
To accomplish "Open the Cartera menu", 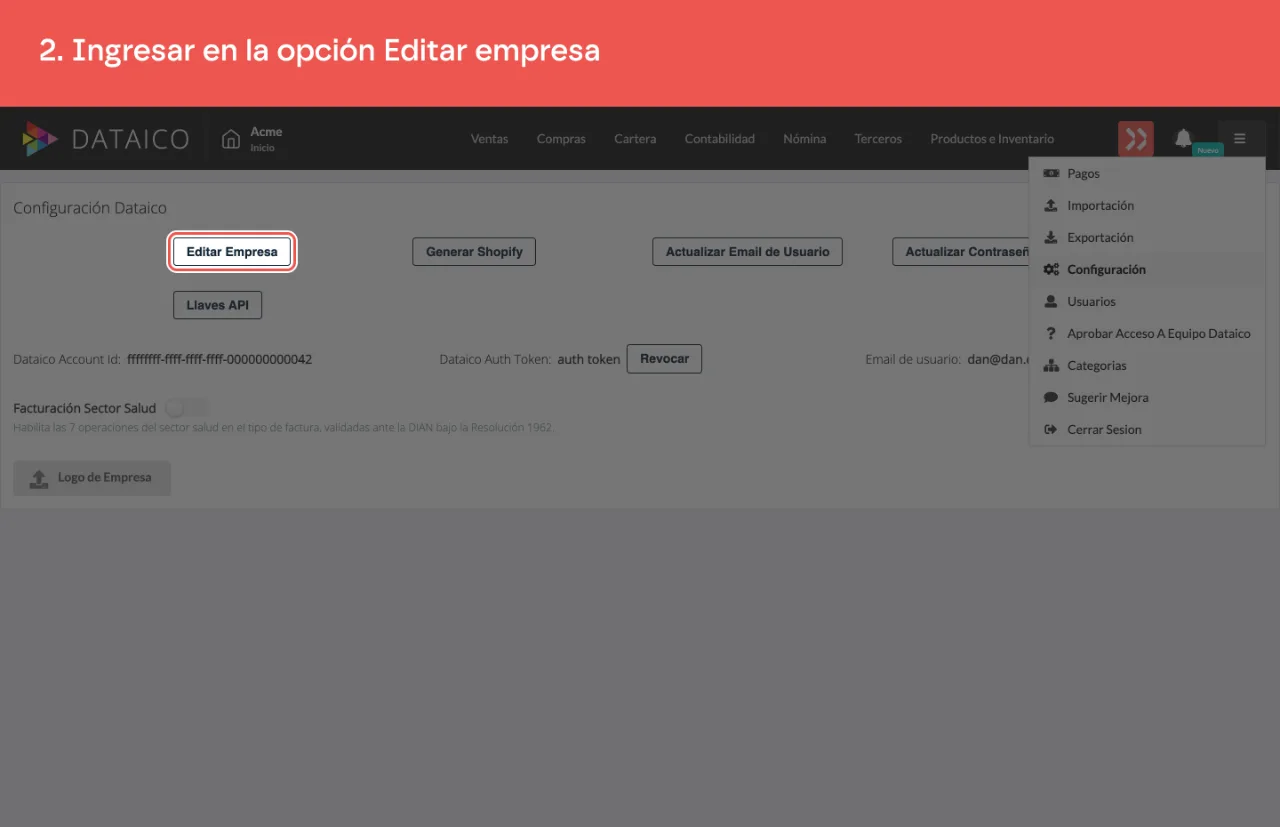I will [635, 139].
